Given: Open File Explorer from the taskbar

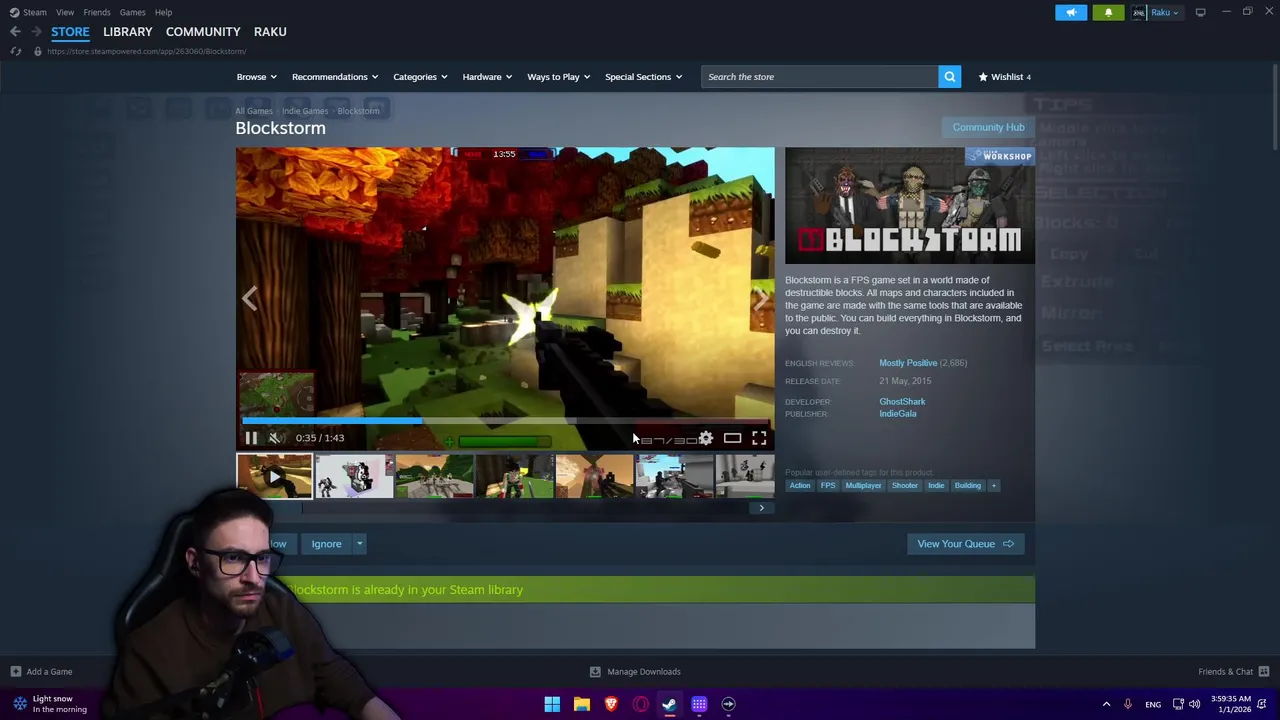Looking at the screenshot, I should (x=582, y=704).
